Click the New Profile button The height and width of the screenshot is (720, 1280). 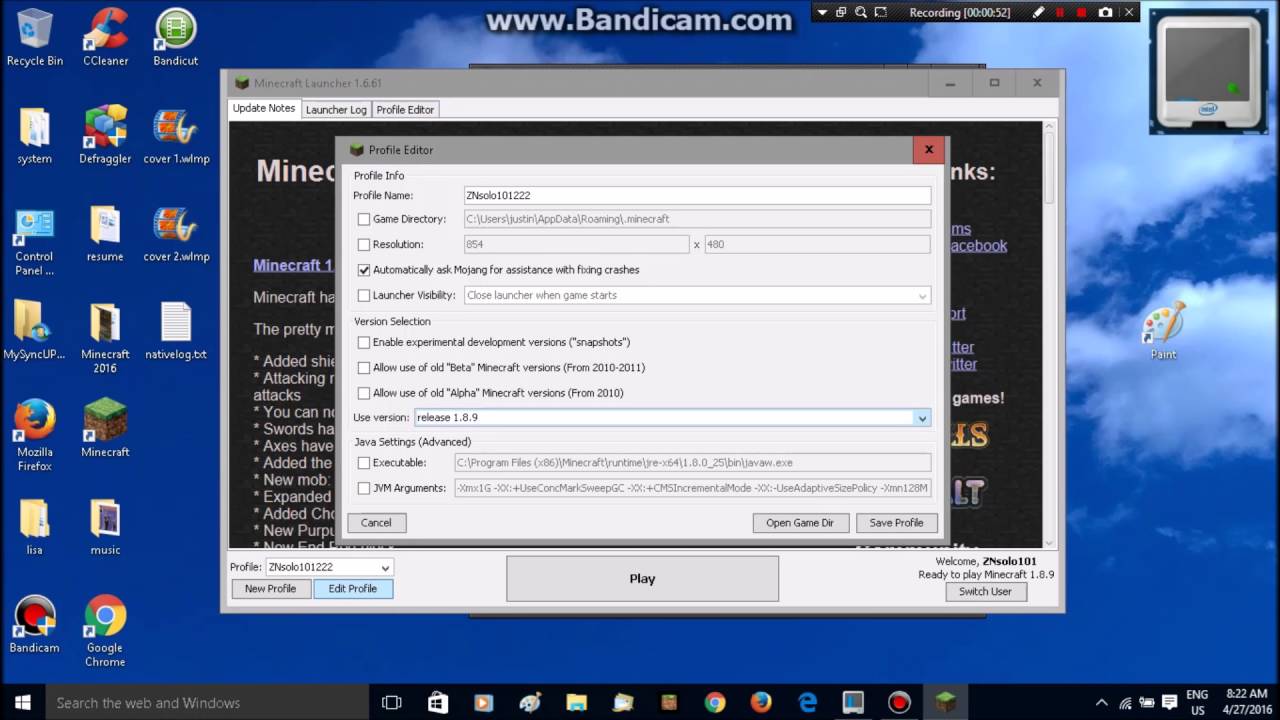270,588
